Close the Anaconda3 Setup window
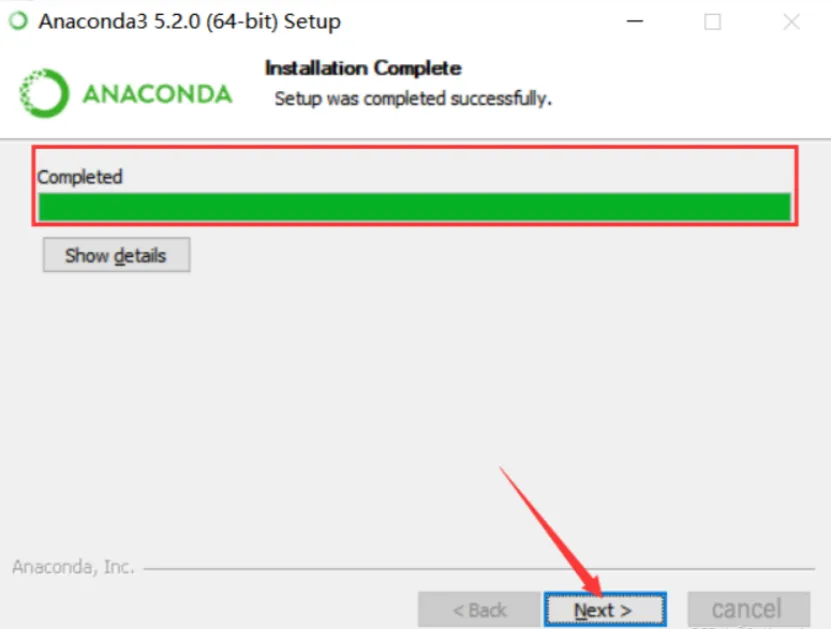 (x=791, y=22)
